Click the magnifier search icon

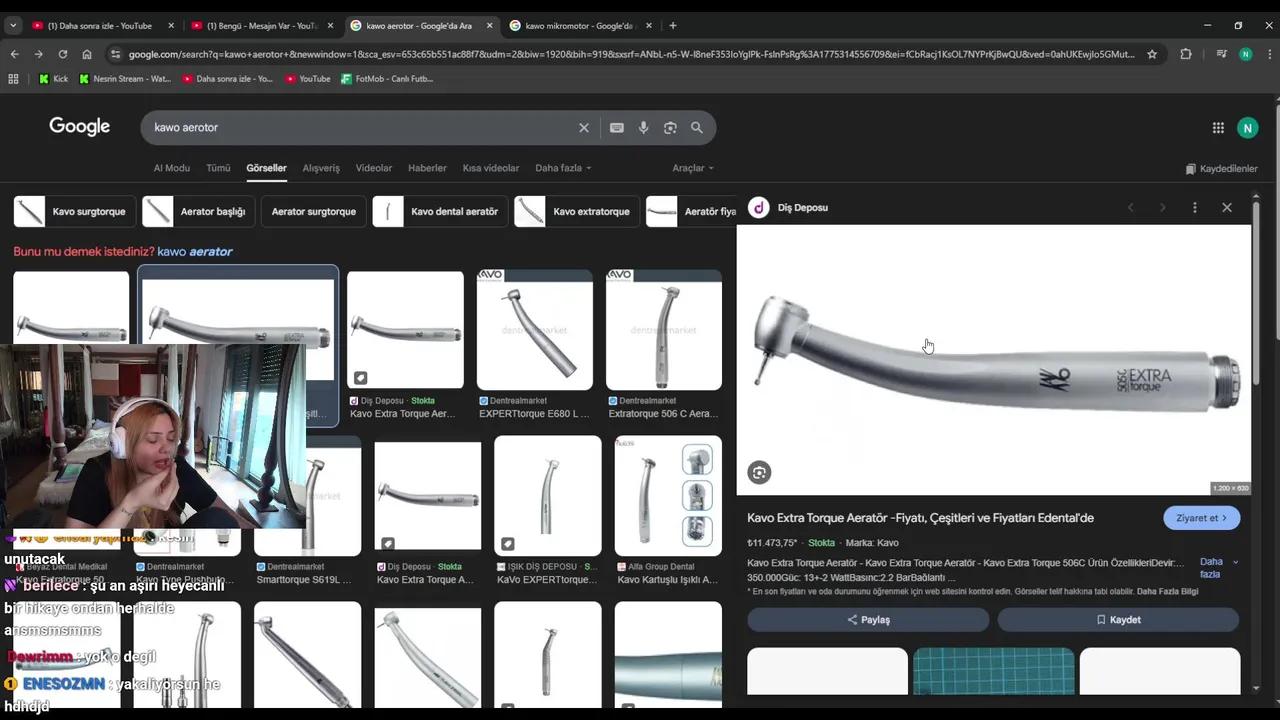click(x=697, y=128)
